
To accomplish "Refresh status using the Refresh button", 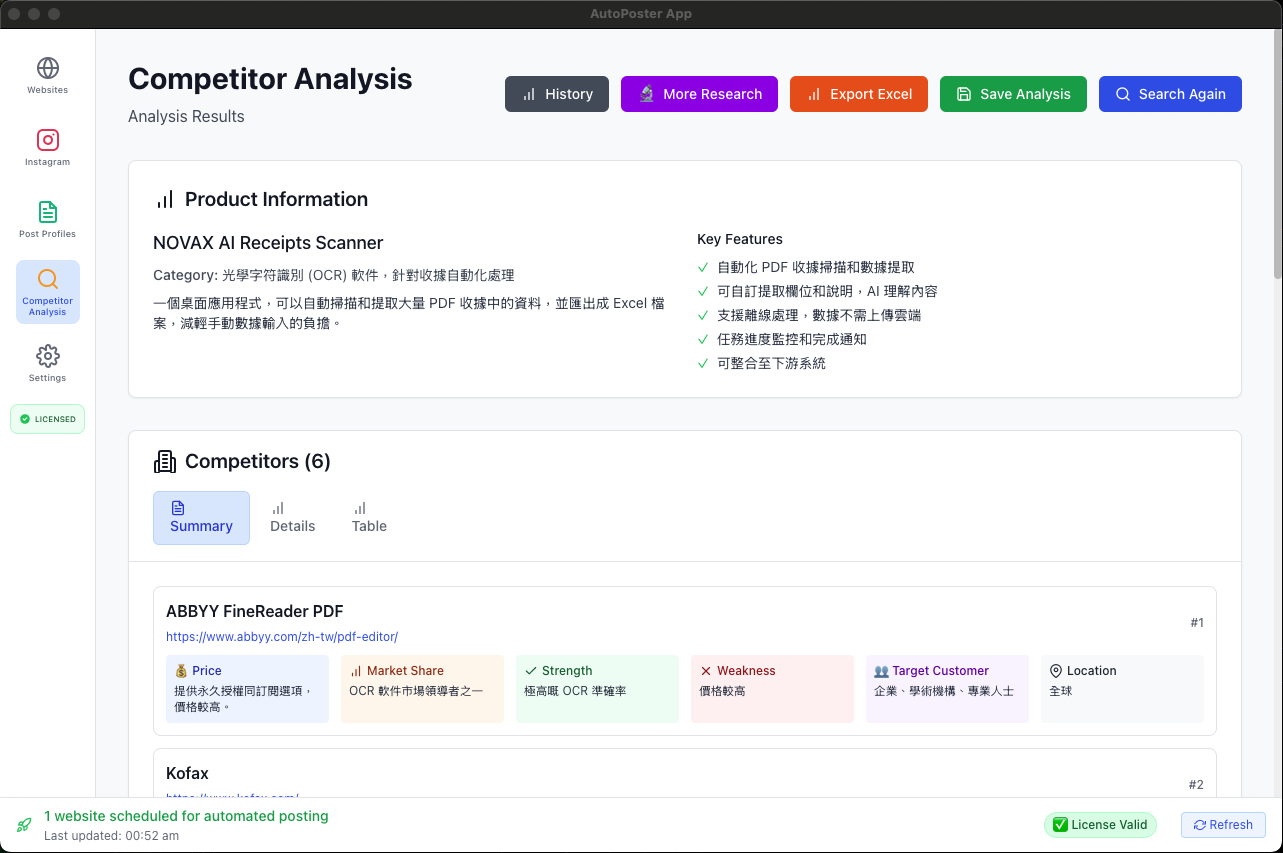I will [1222, 825].
